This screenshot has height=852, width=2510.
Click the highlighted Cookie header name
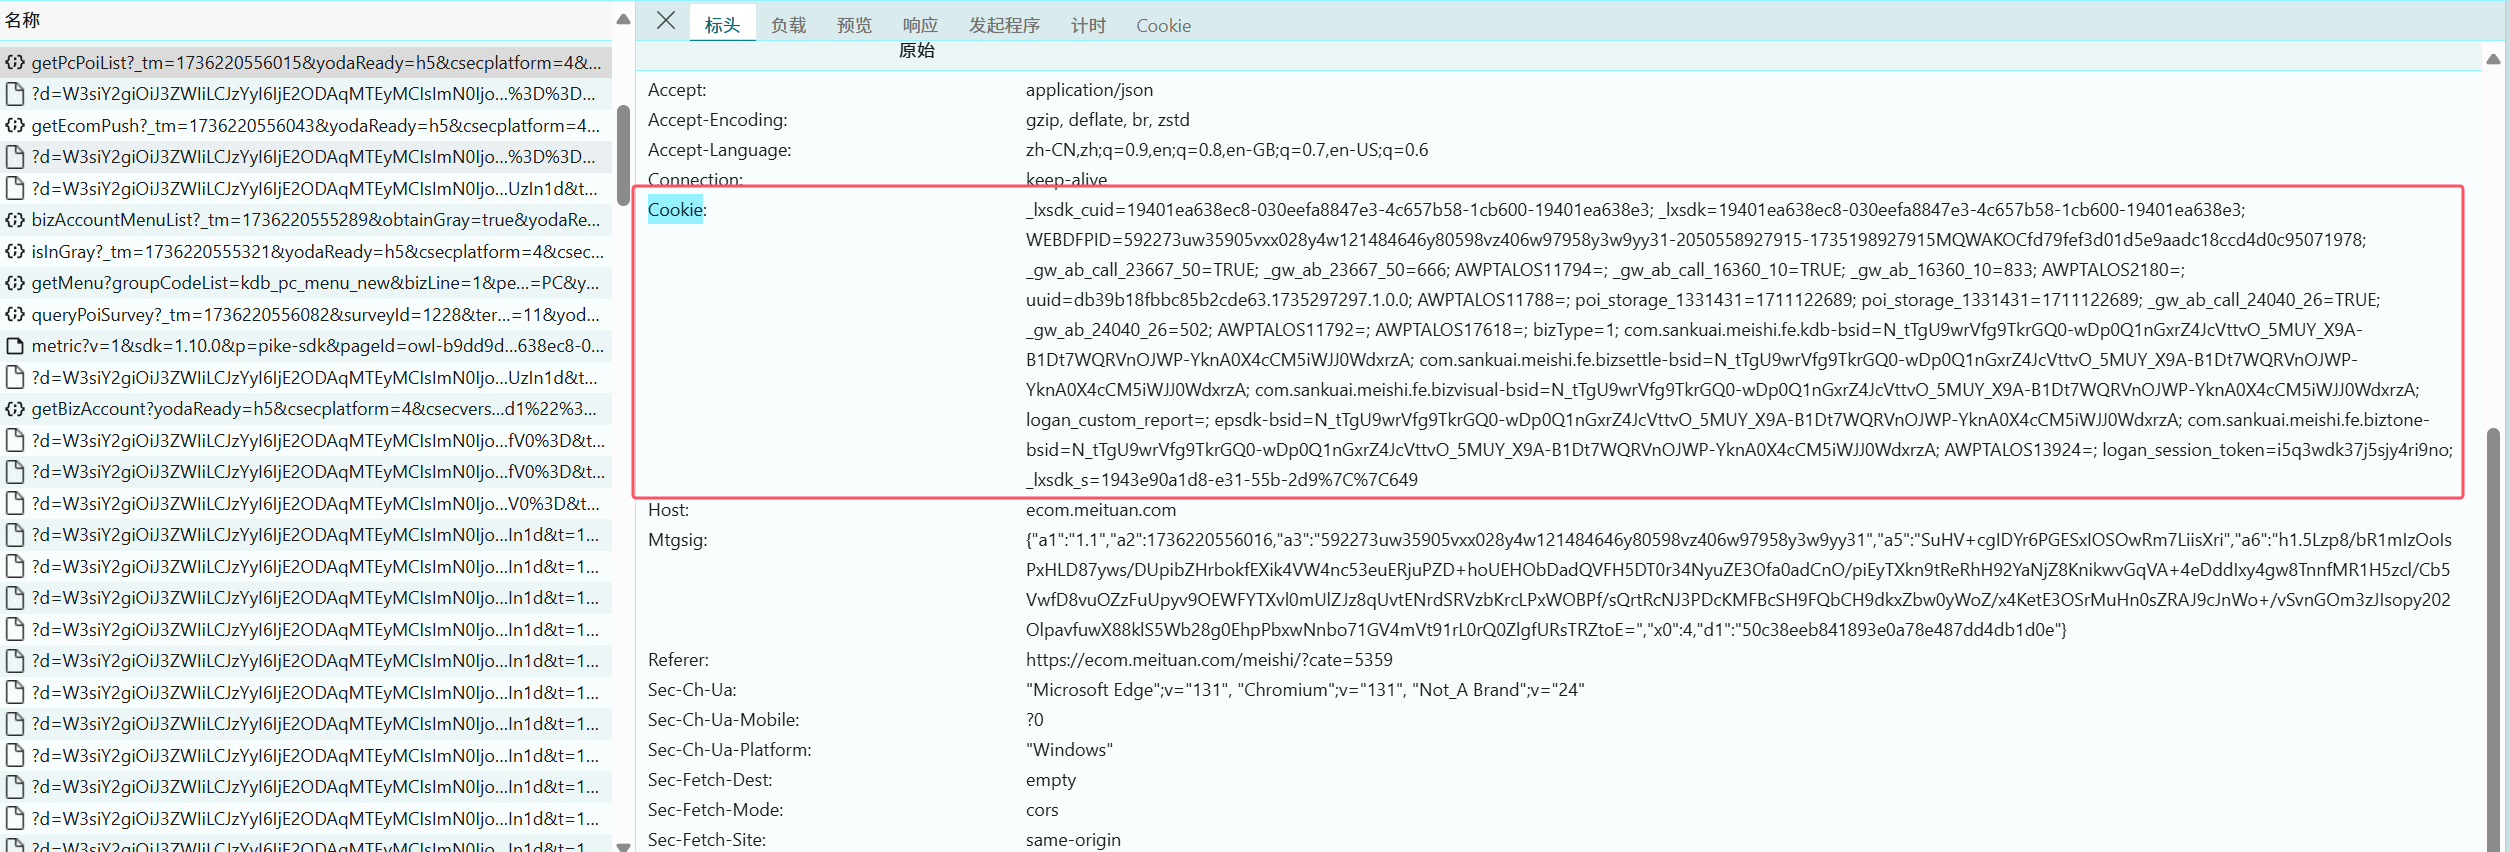(677, 210)
